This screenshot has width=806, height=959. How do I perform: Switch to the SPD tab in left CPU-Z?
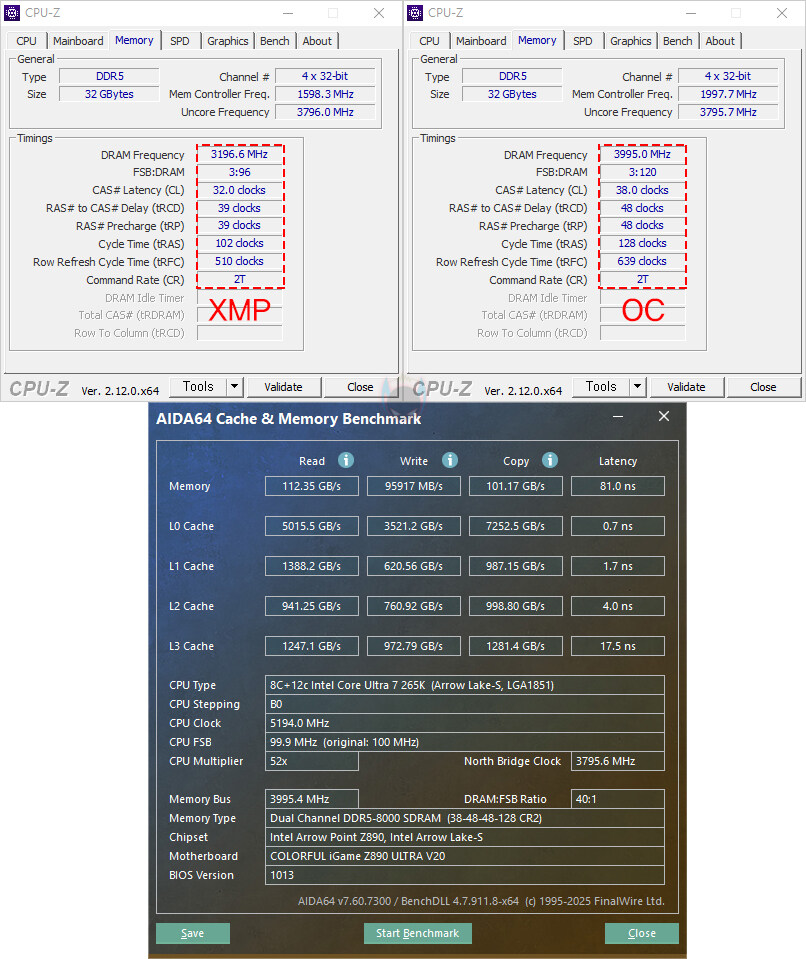pos(179,41)
